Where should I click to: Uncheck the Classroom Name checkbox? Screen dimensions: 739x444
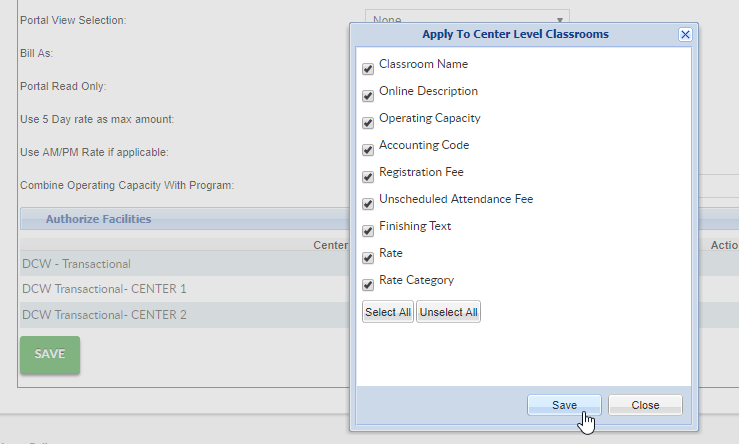point(368,69)
